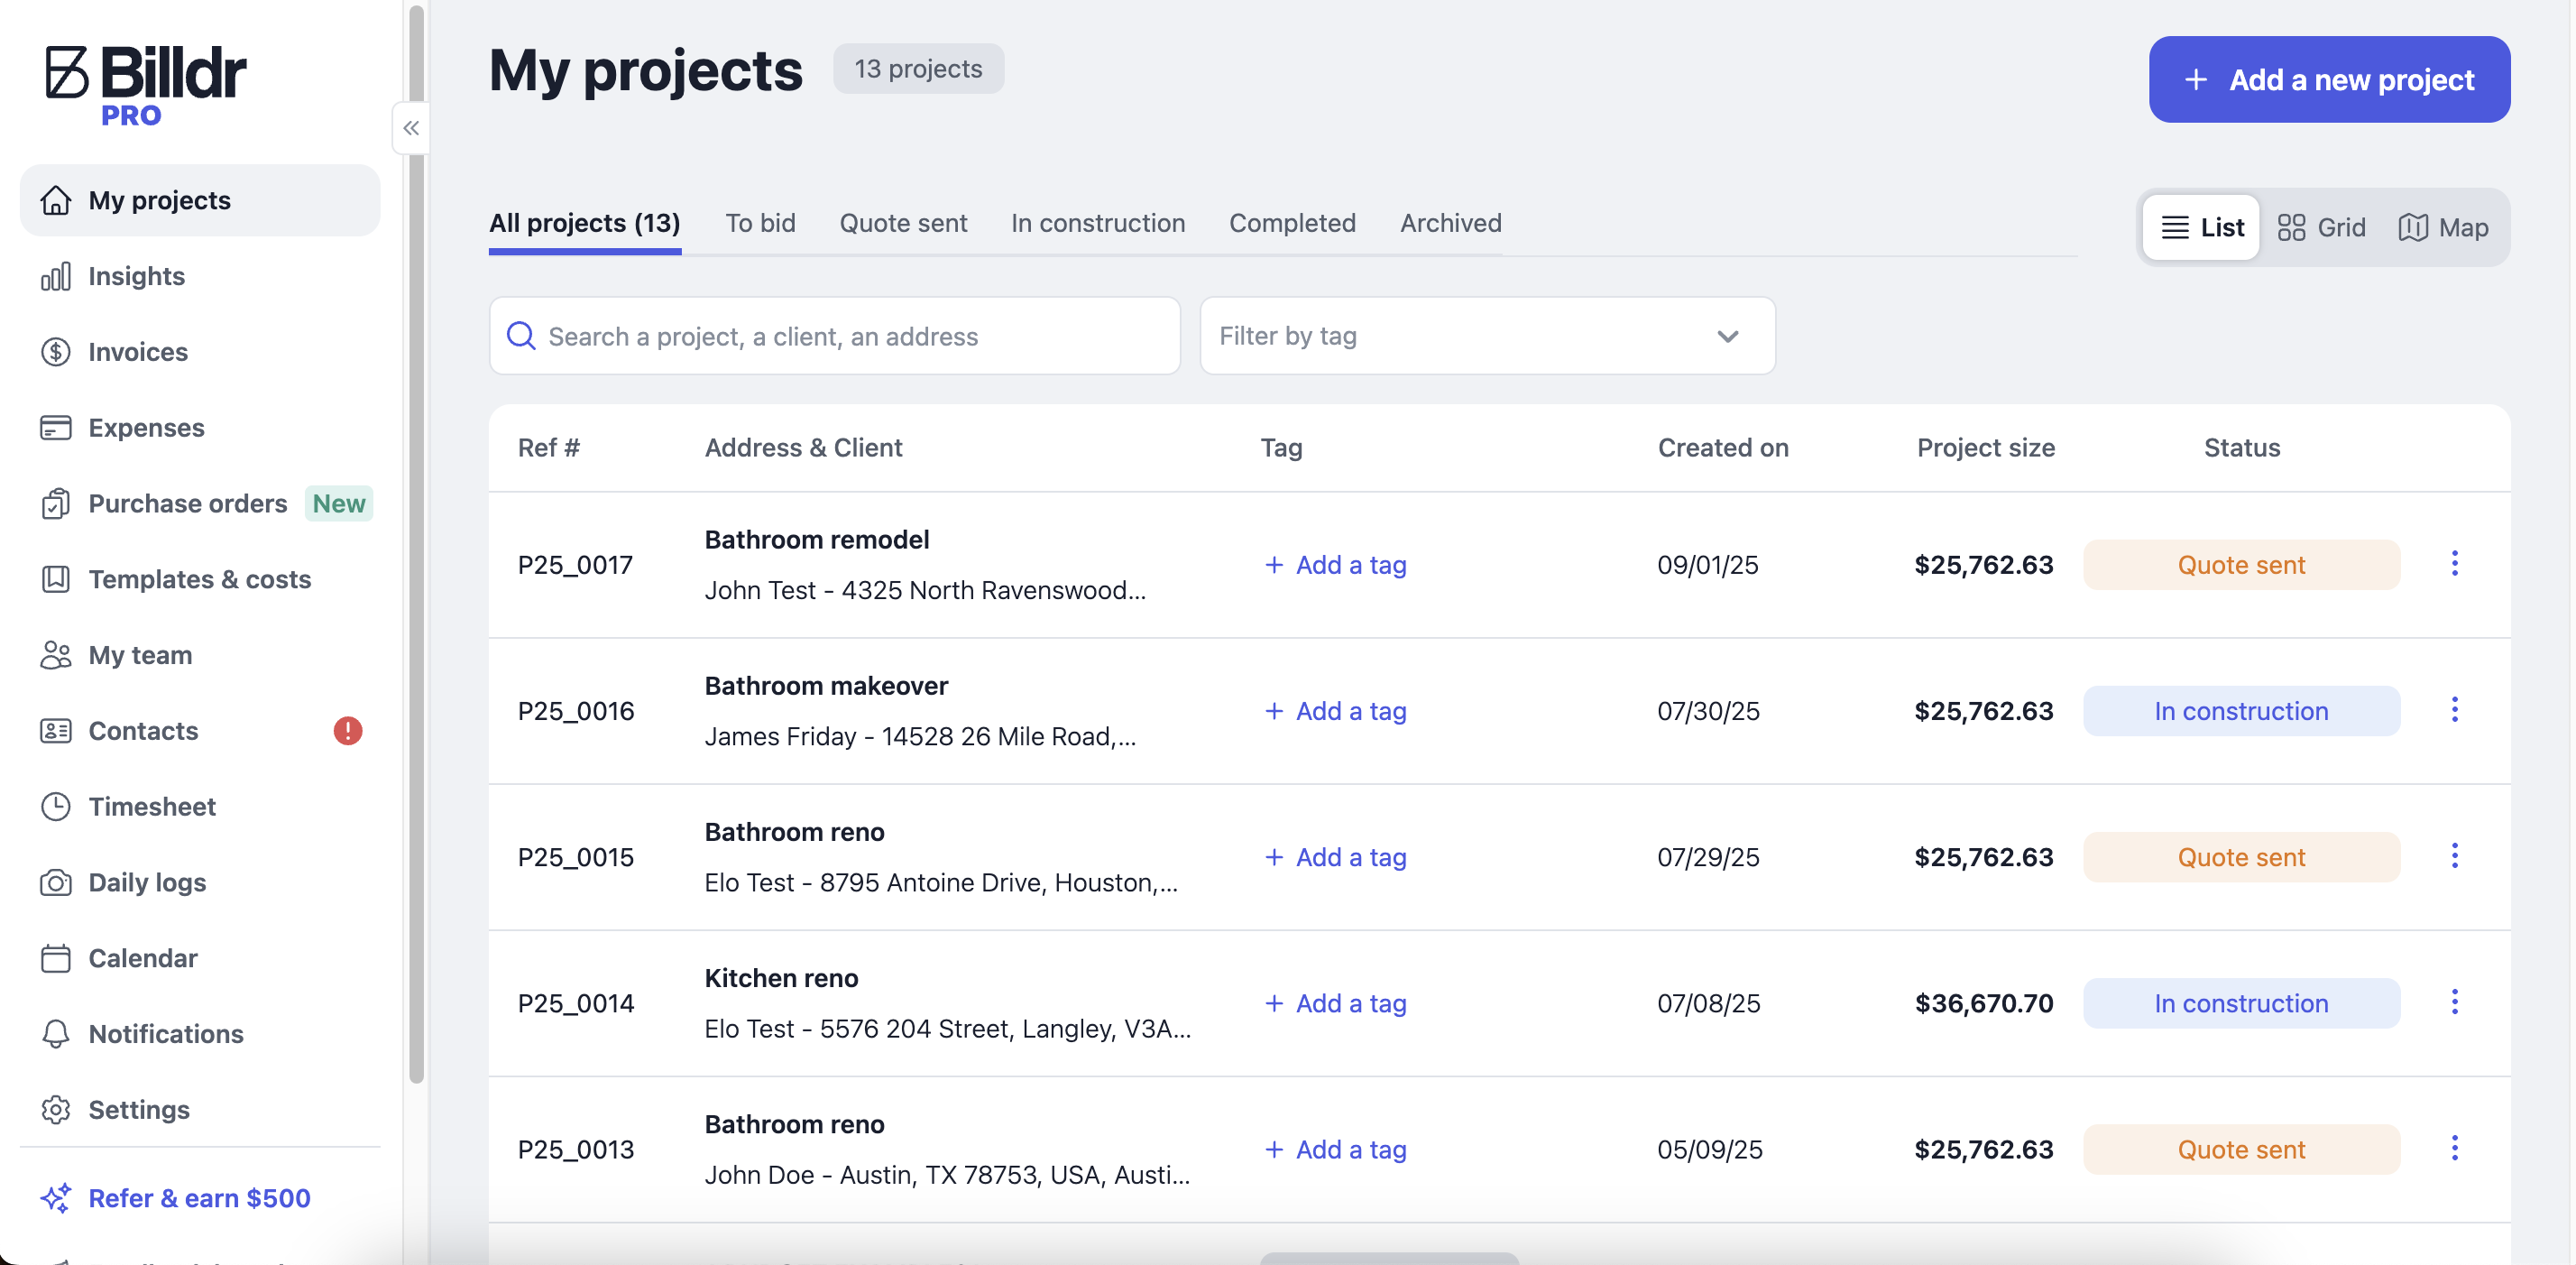
Task: Click Add a new project button
Action: pos(2329,79)
